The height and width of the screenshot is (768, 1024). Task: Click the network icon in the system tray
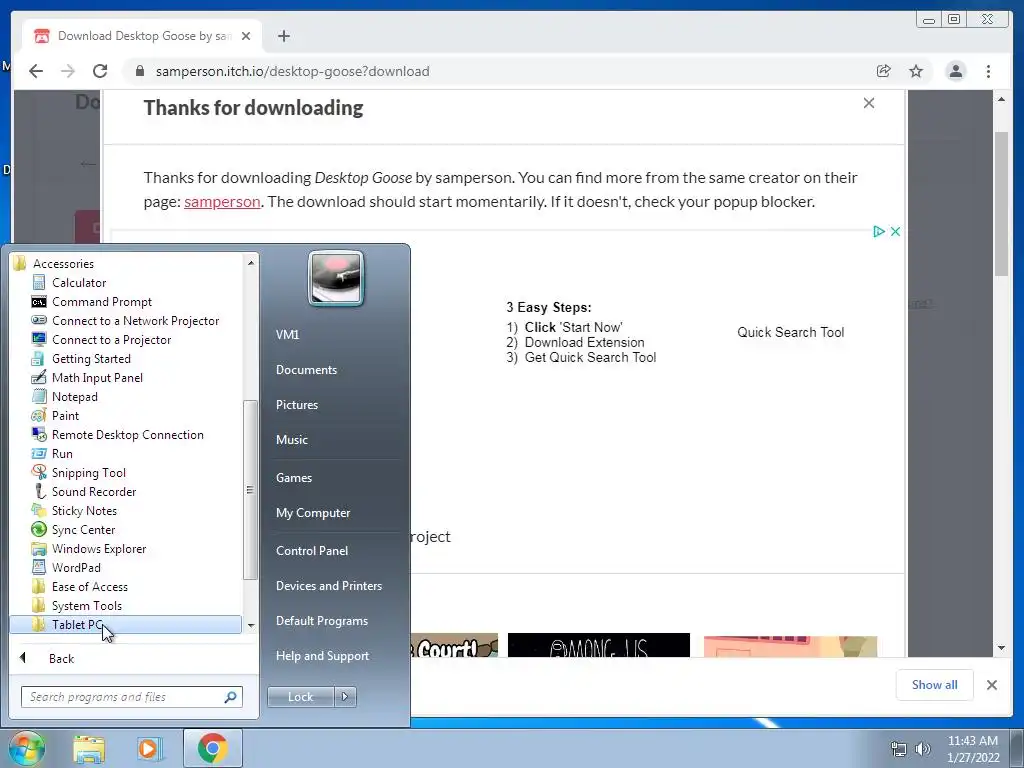899,749
